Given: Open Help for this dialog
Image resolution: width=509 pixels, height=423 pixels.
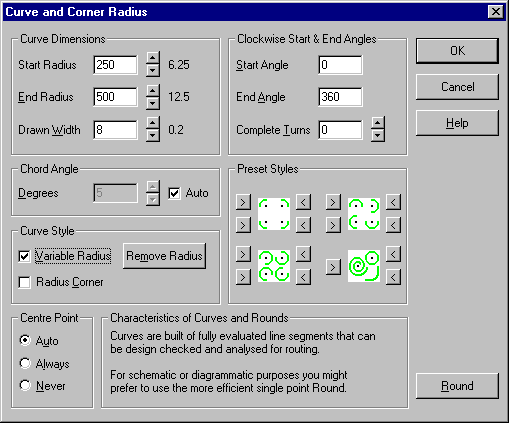Looking at the screenshot, I should pyautogui.click(x=457, y=123).
